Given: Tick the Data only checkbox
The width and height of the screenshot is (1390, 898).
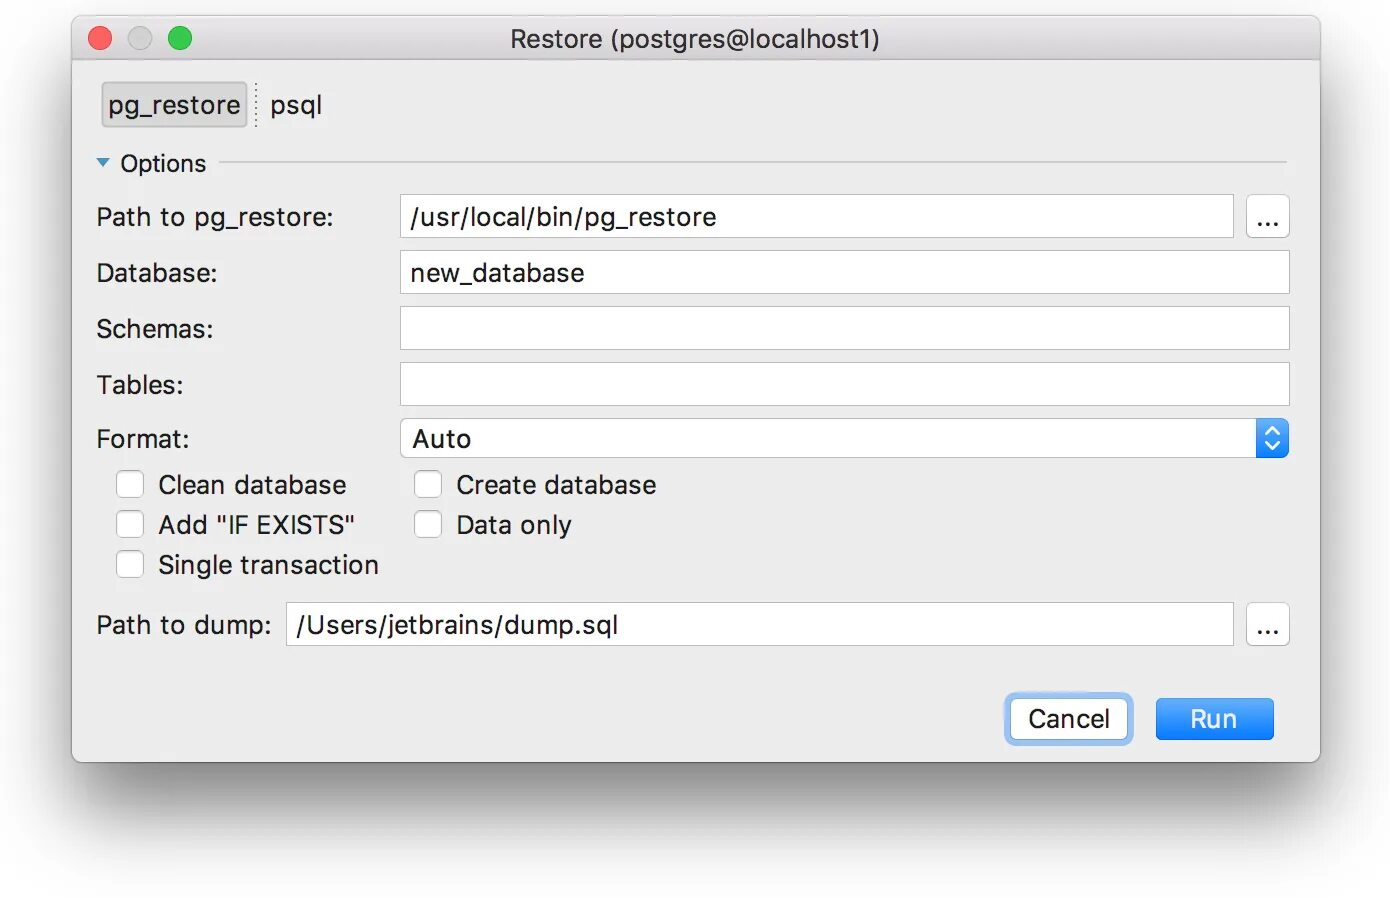Looking at the screenshot, I should 428,525.
